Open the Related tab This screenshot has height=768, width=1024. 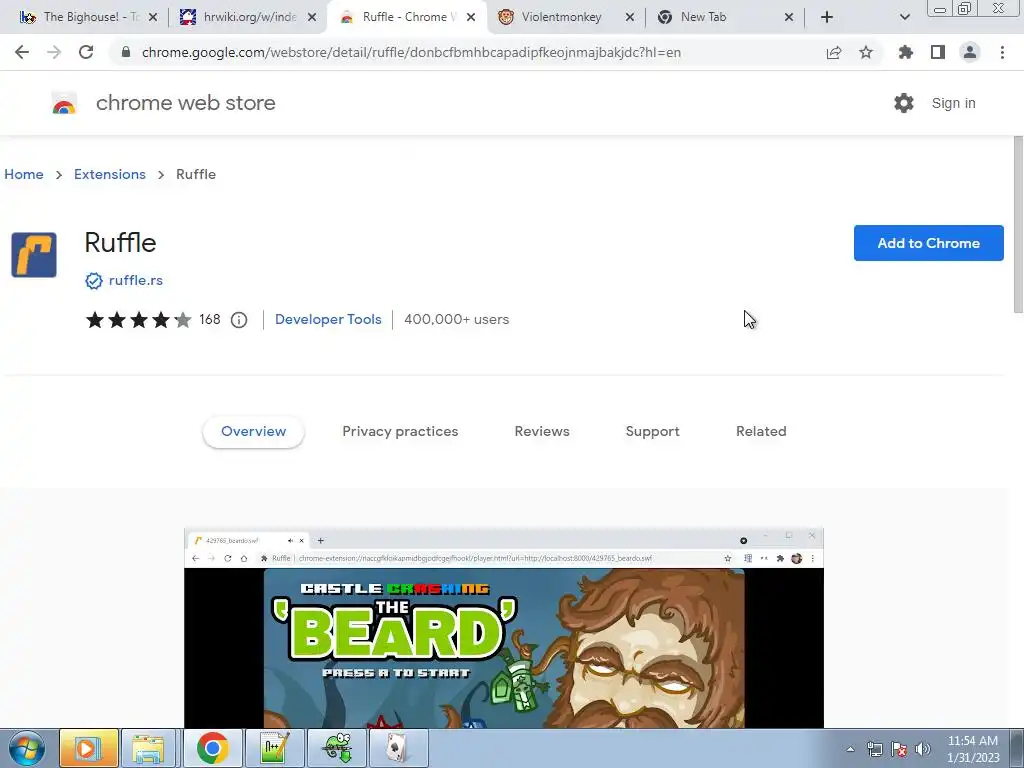click(x=761, y=431)
